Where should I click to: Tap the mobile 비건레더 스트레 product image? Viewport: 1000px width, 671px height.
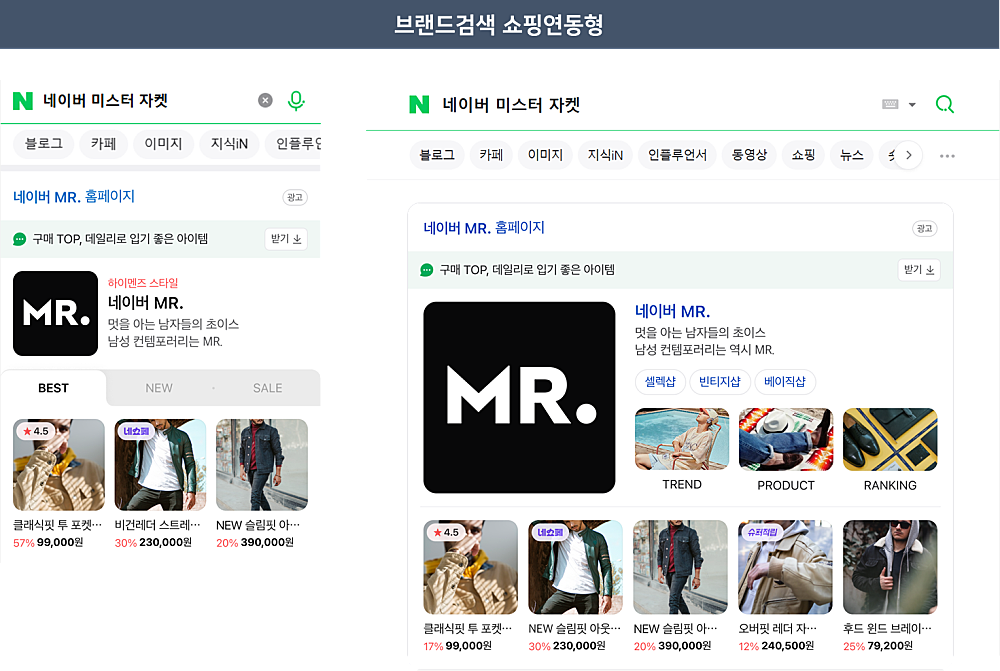point(160,464)
